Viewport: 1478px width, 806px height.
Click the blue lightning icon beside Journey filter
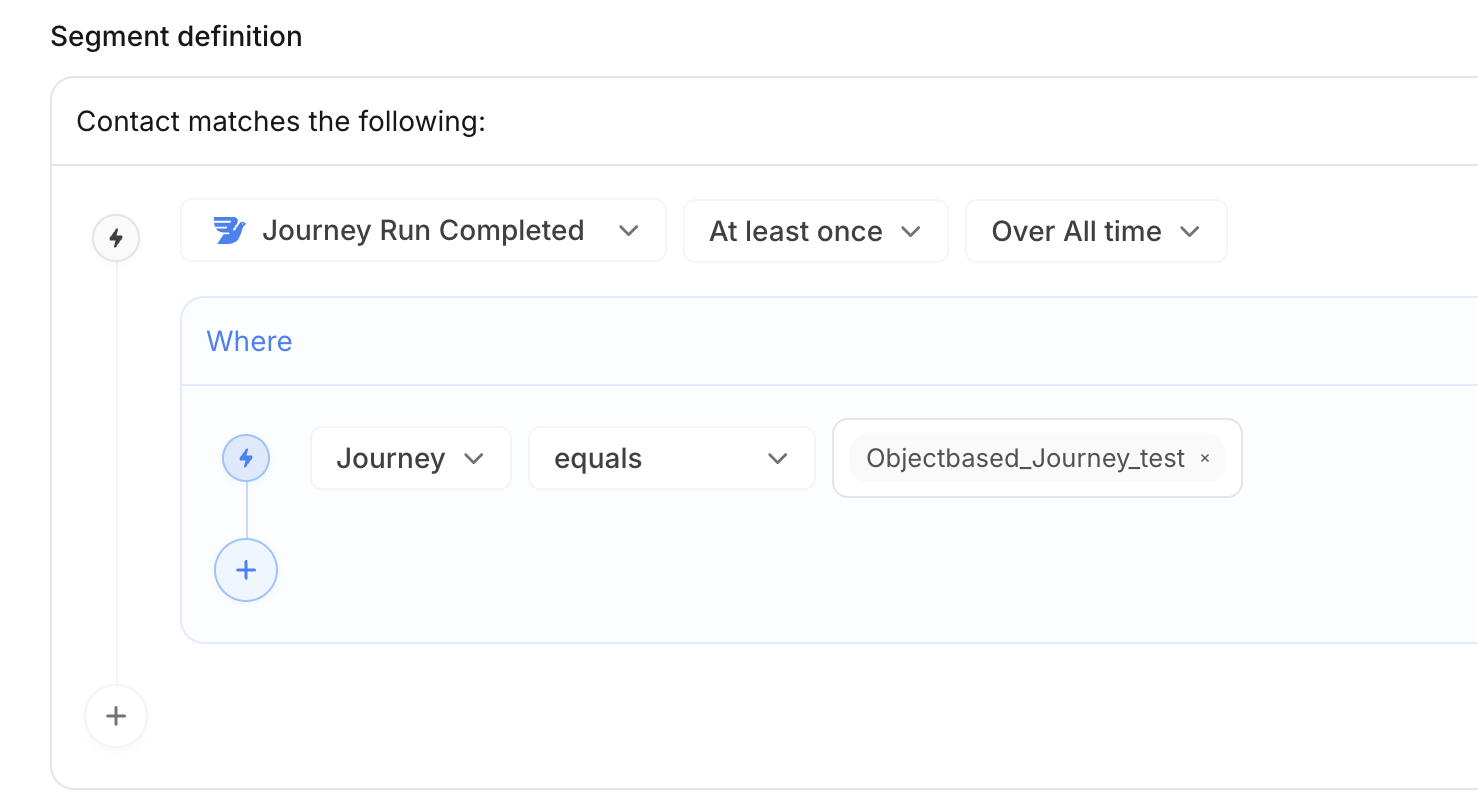(246, 458)
